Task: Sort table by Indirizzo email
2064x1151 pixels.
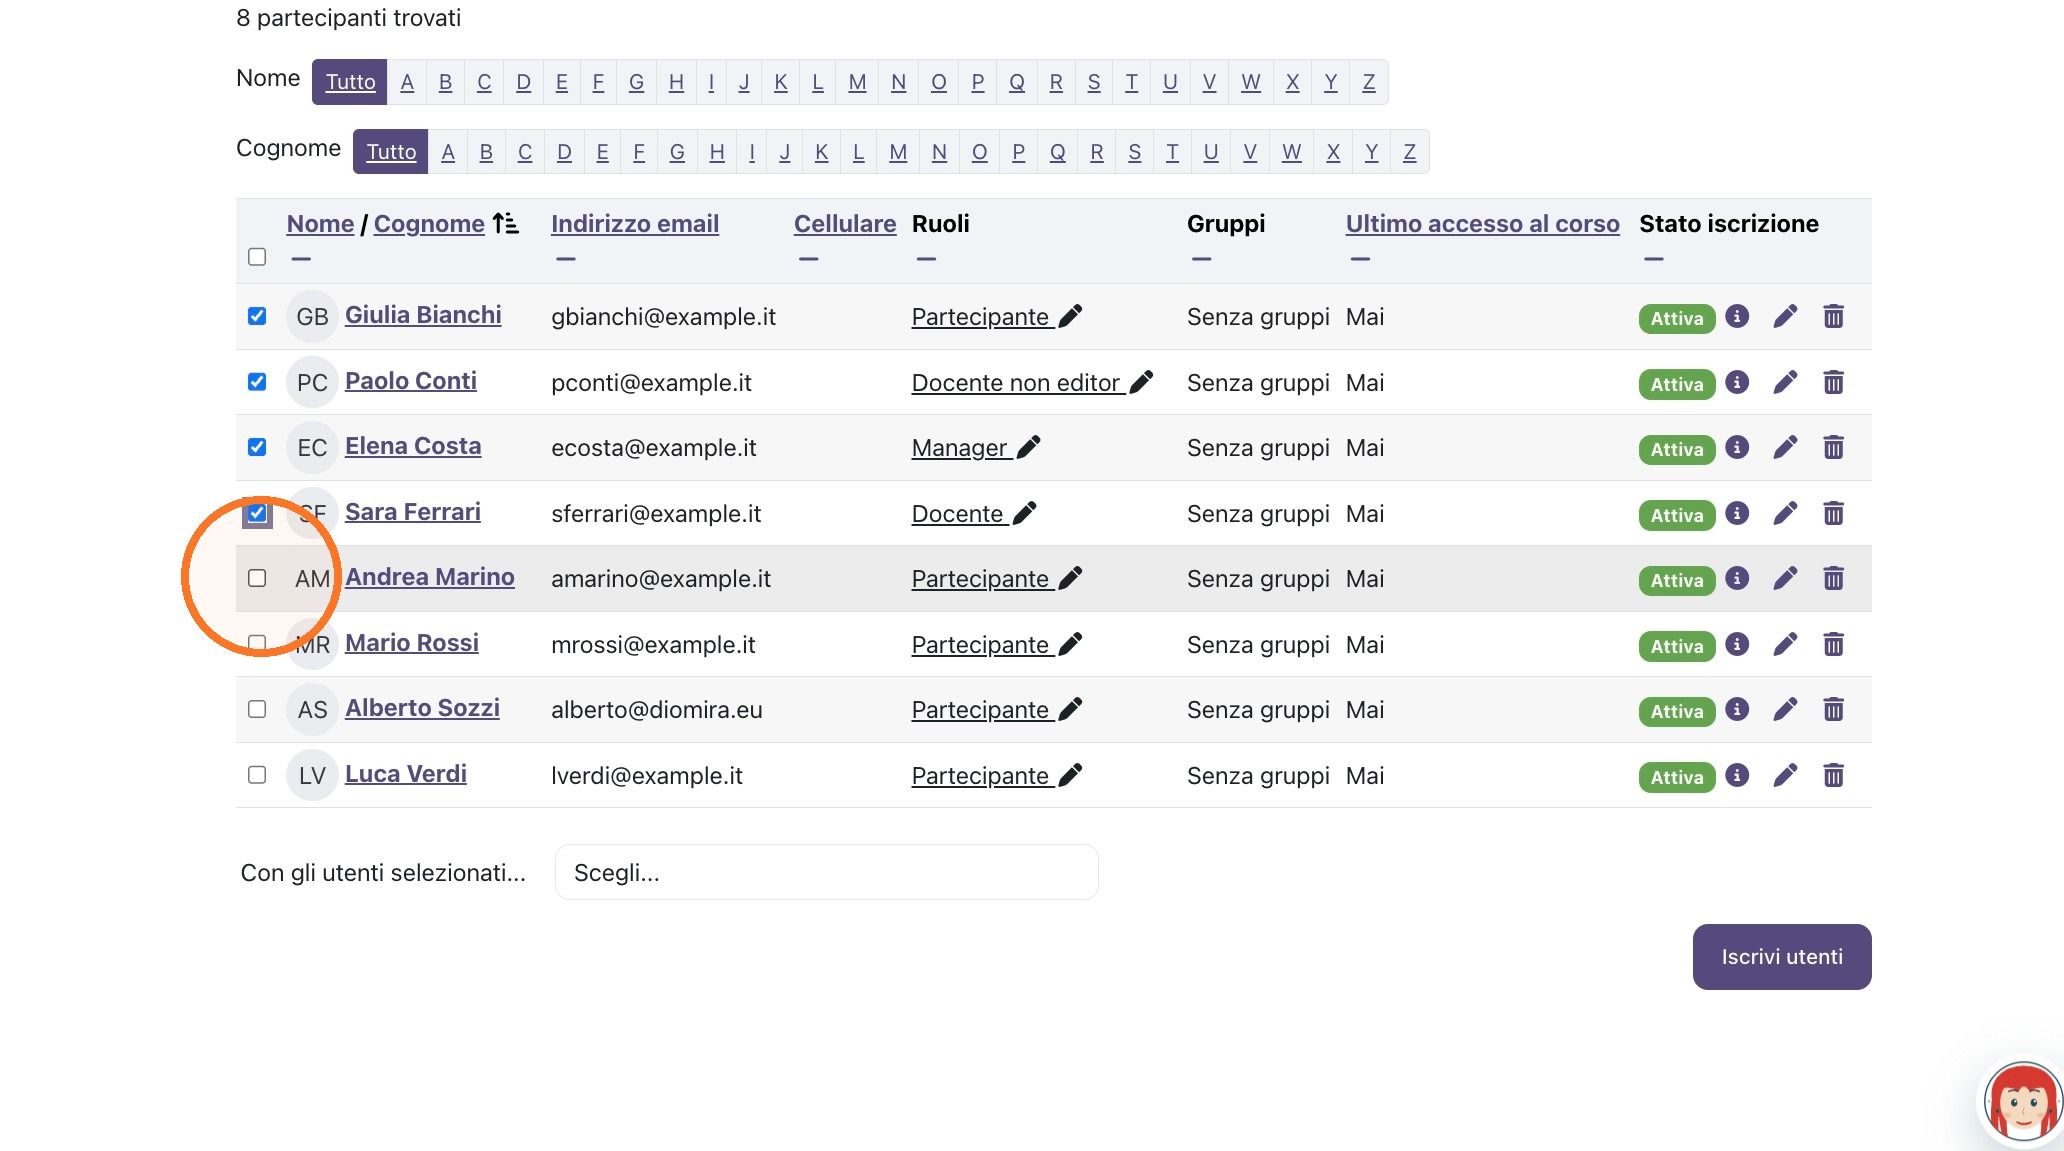Action: point(635,224)
